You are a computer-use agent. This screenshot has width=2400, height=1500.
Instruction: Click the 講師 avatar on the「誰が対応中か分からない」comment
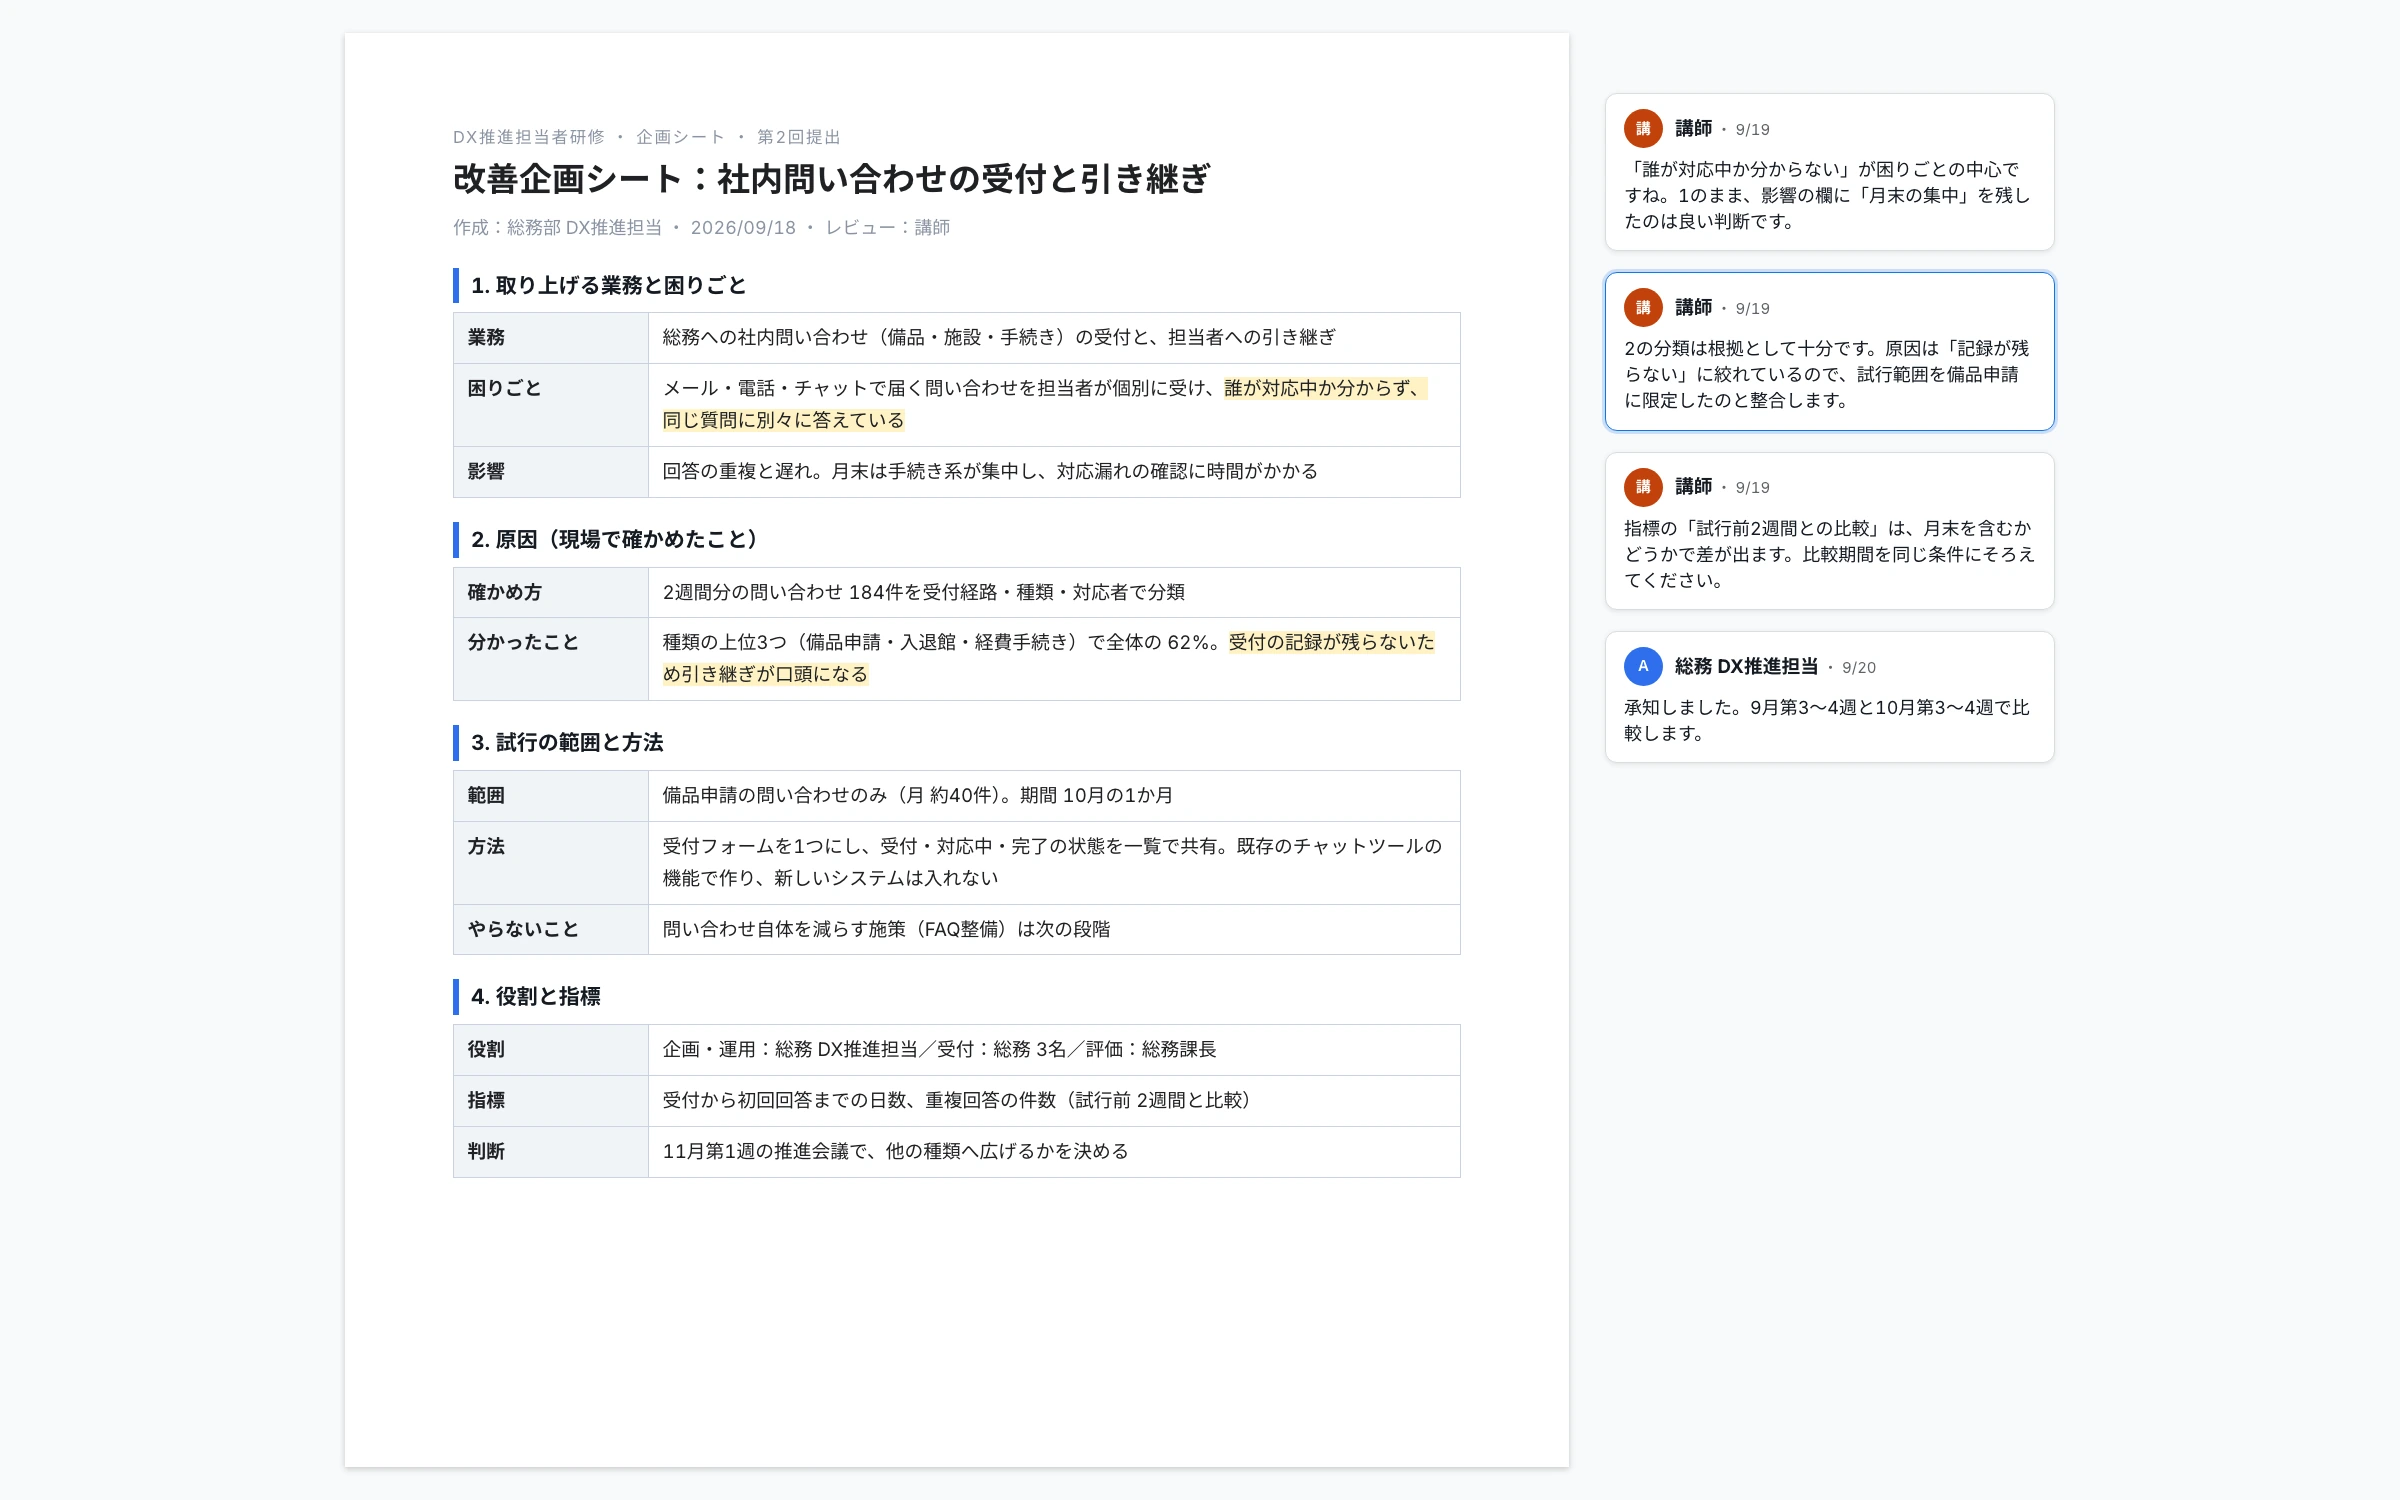(1643, 129)
